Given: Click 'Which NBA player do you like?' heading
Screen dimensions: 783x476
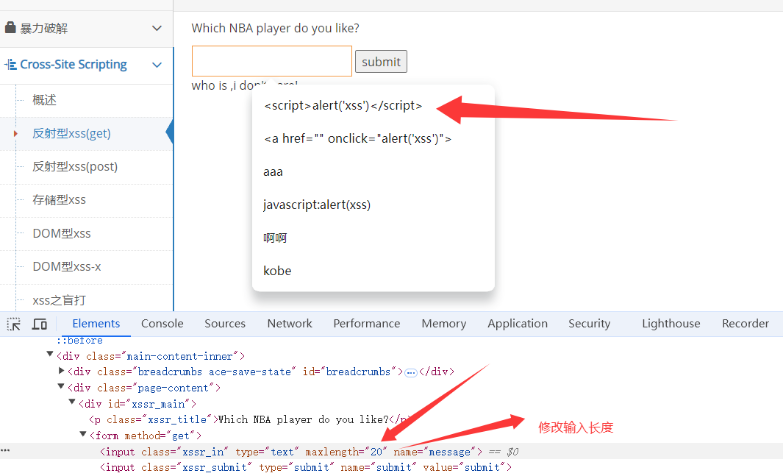Looking at the screenshot, I should 275,28.
